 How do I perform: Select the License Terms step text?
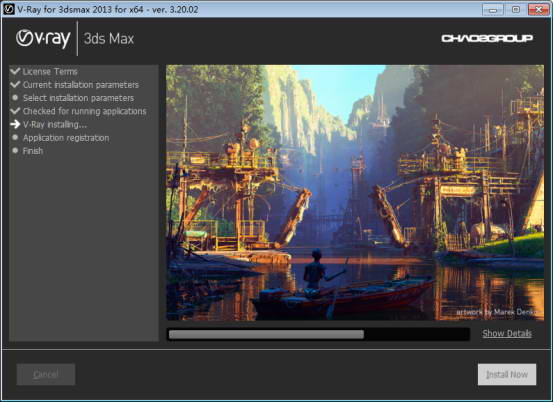click(x=50, y=72)
